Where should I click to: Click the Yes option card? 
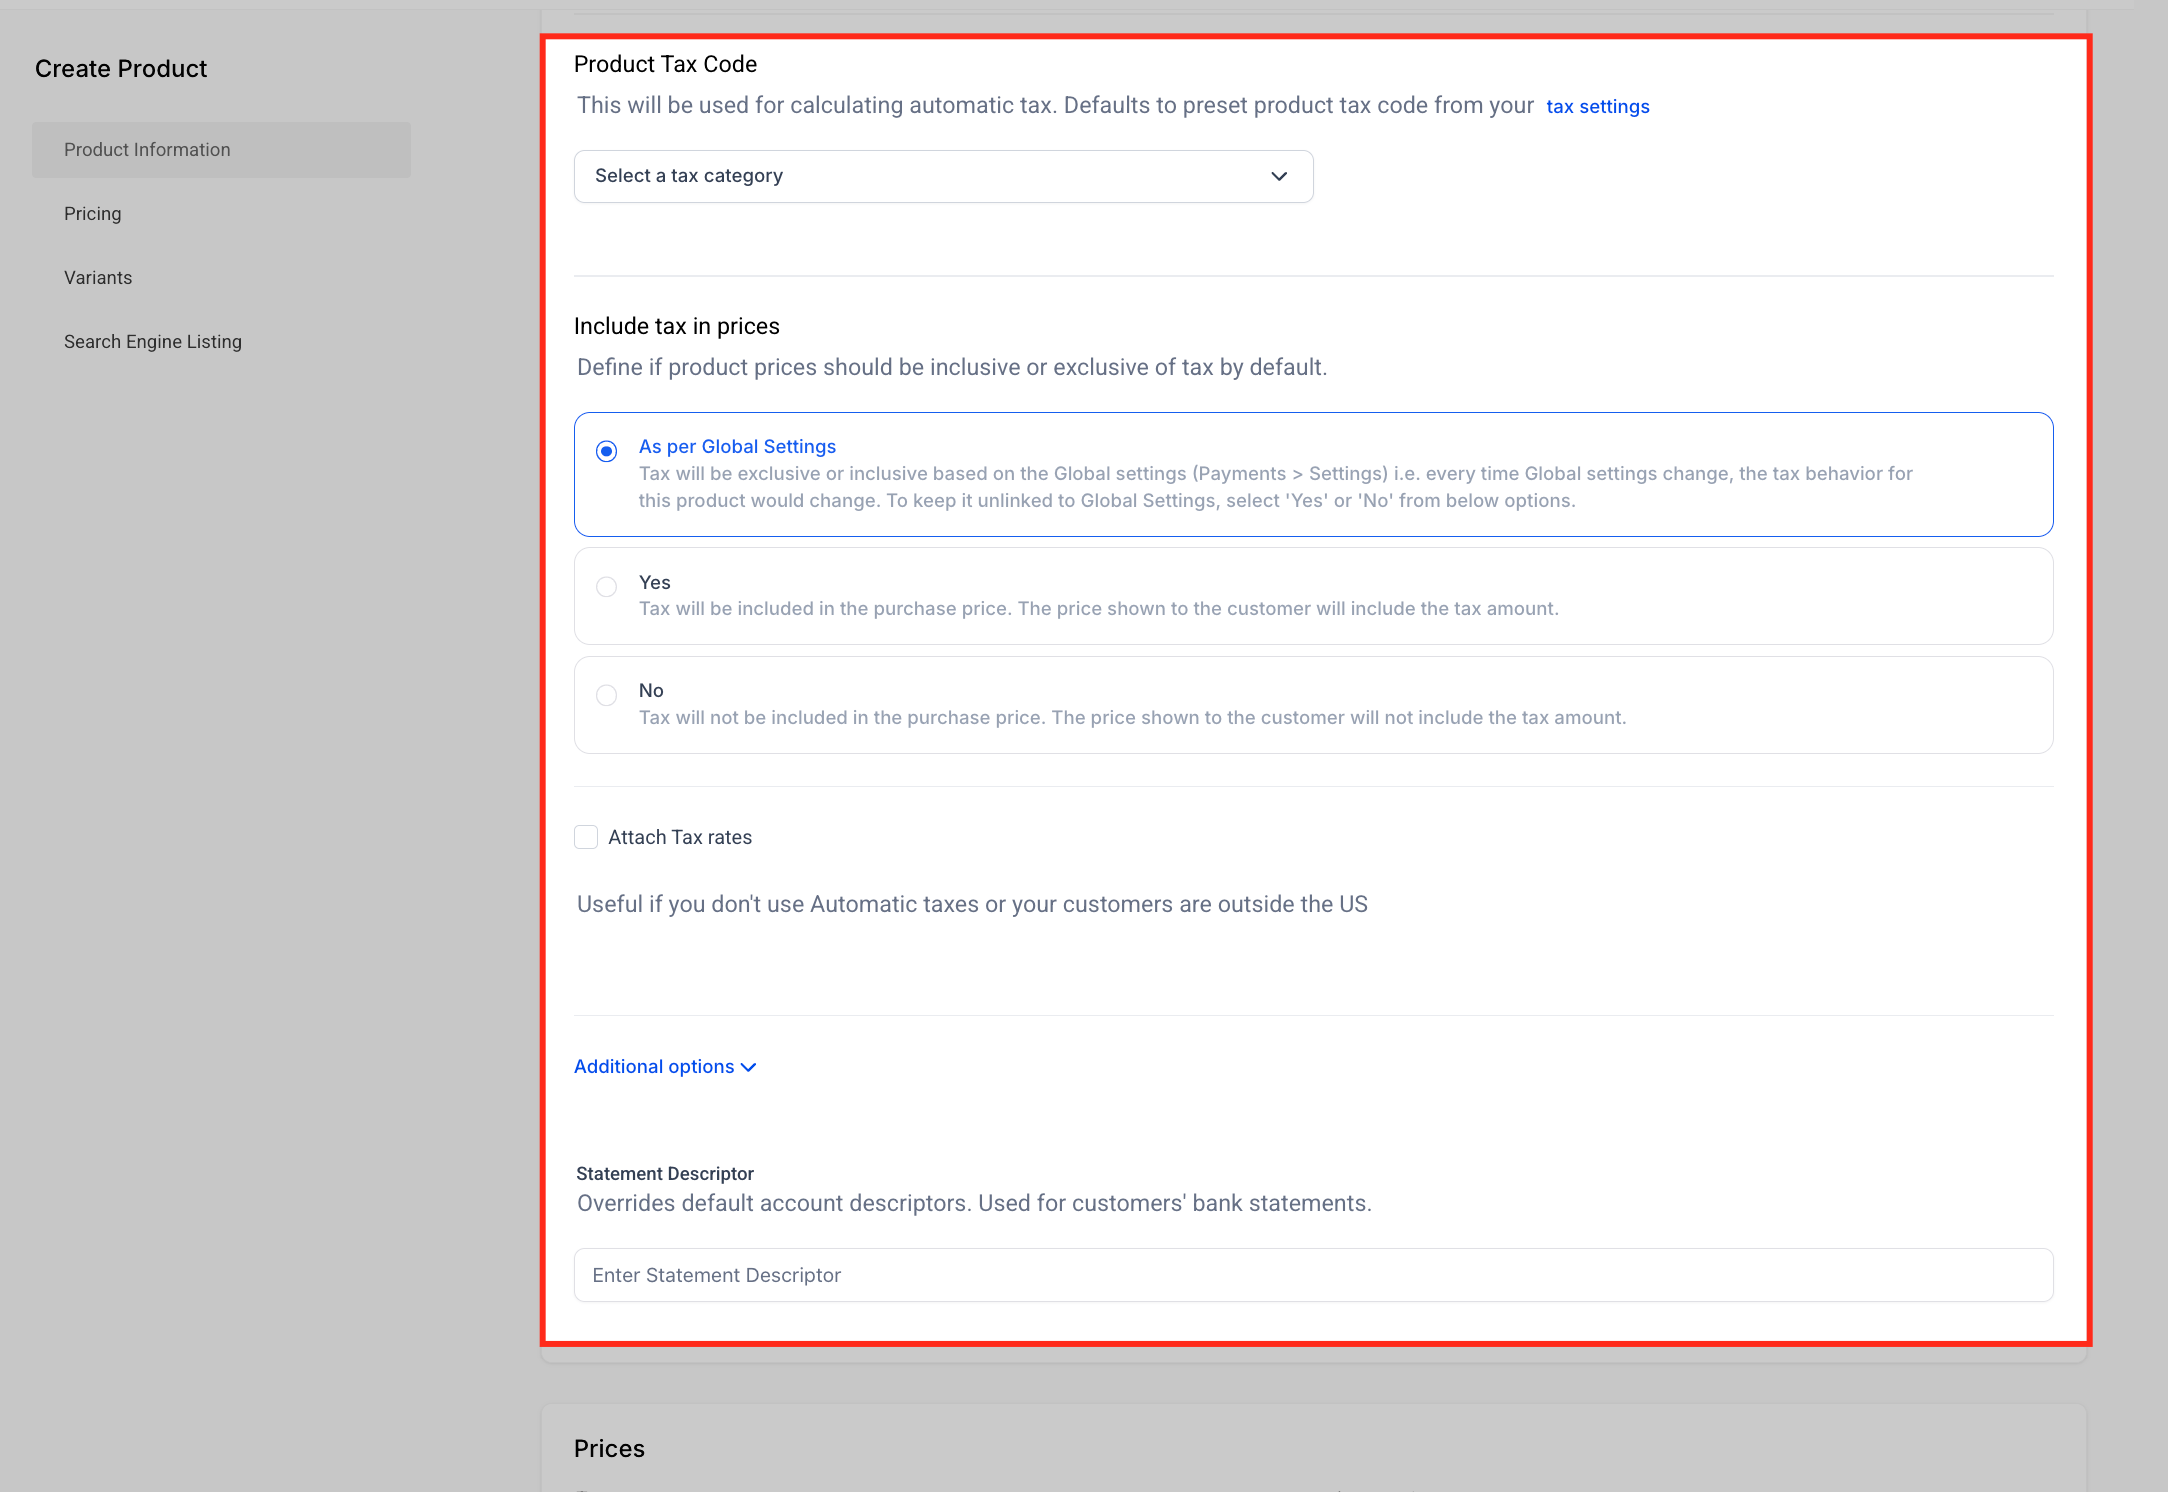tap(1313, 596)
